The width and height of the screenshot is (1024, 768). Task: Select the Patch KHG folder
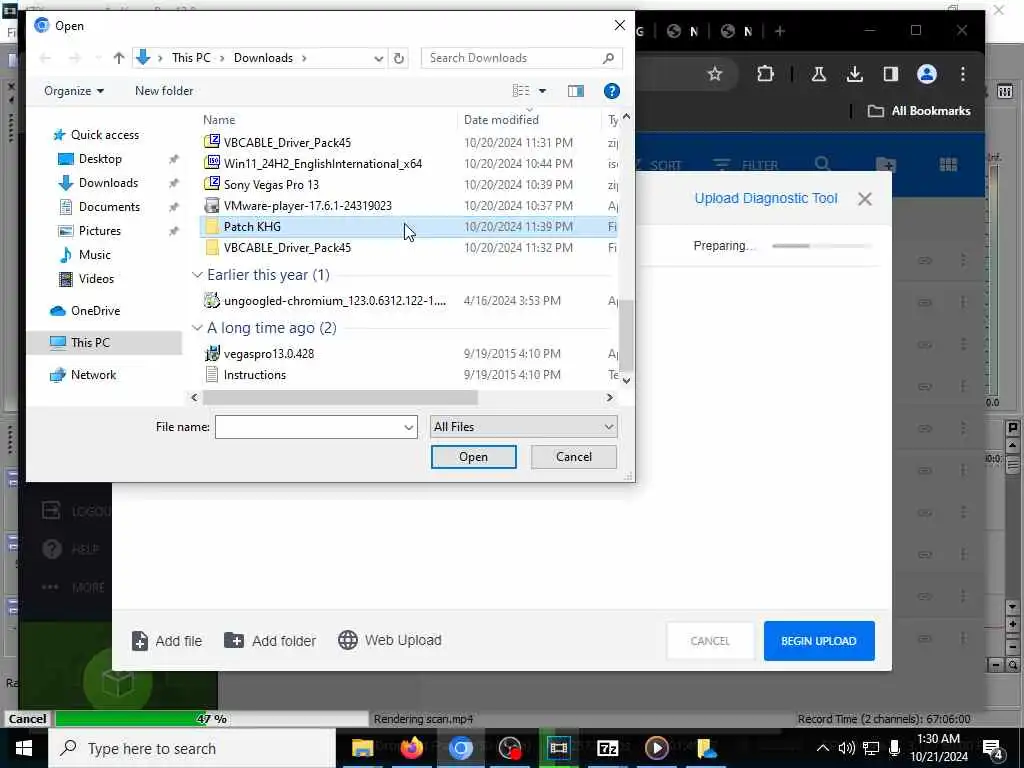408,227
